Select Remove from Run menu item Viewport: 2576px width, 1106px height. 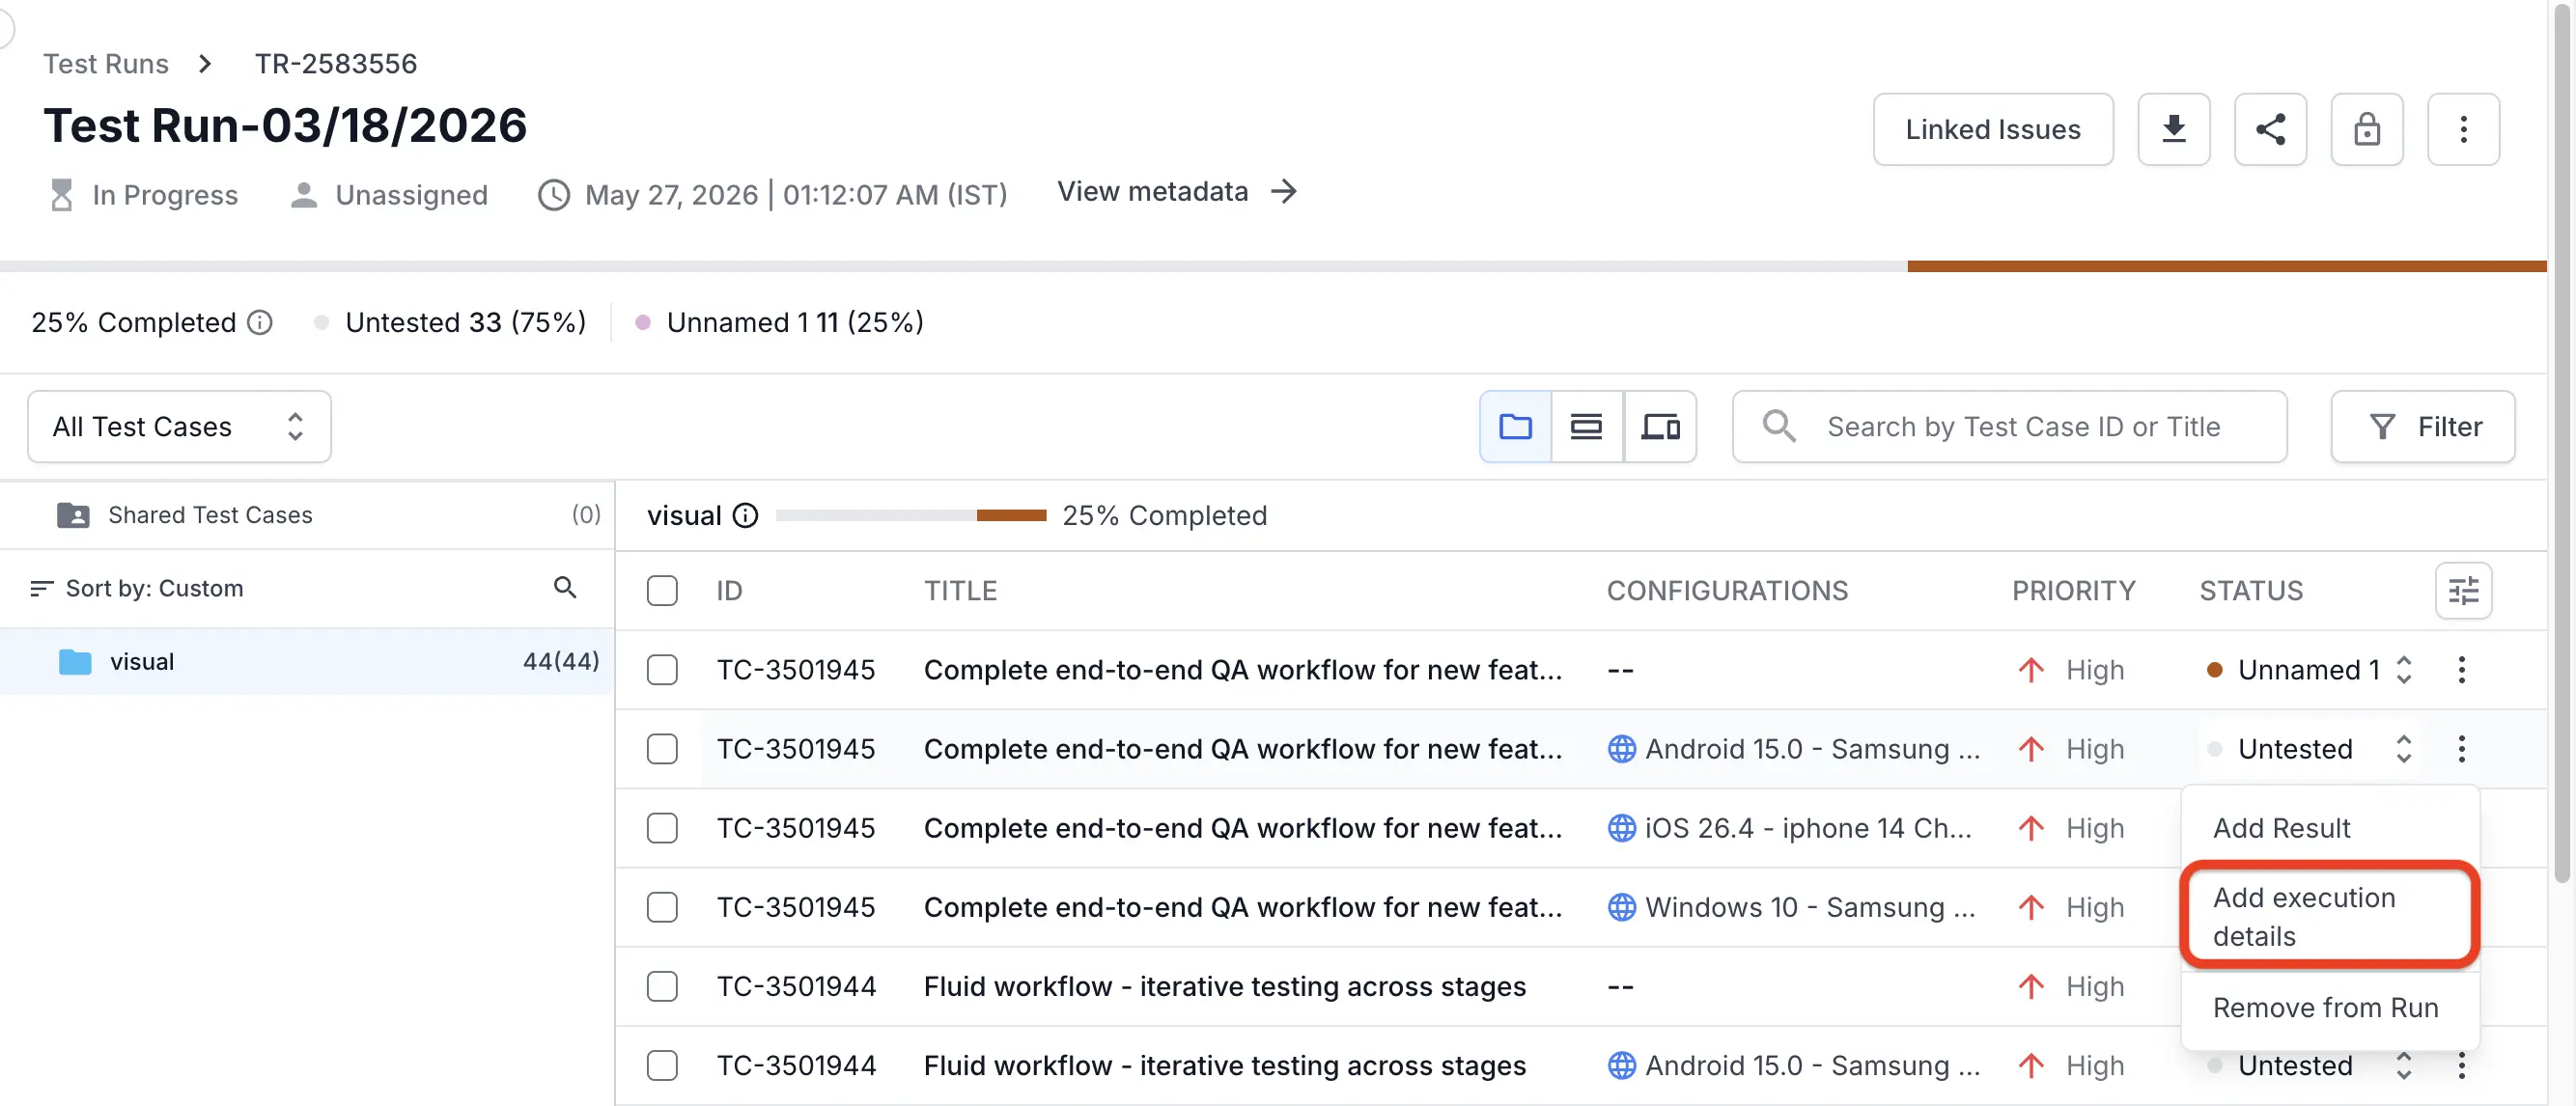(x=2330, y=1007)
